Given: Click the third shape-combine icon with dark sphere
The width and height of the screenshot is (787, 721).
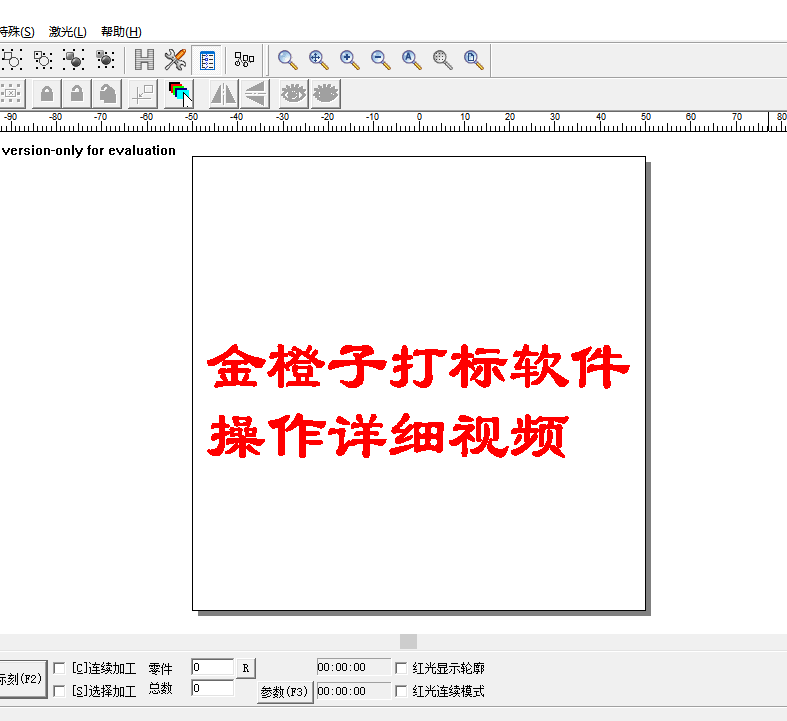Looking at the screenshot, I should (74, 60).
